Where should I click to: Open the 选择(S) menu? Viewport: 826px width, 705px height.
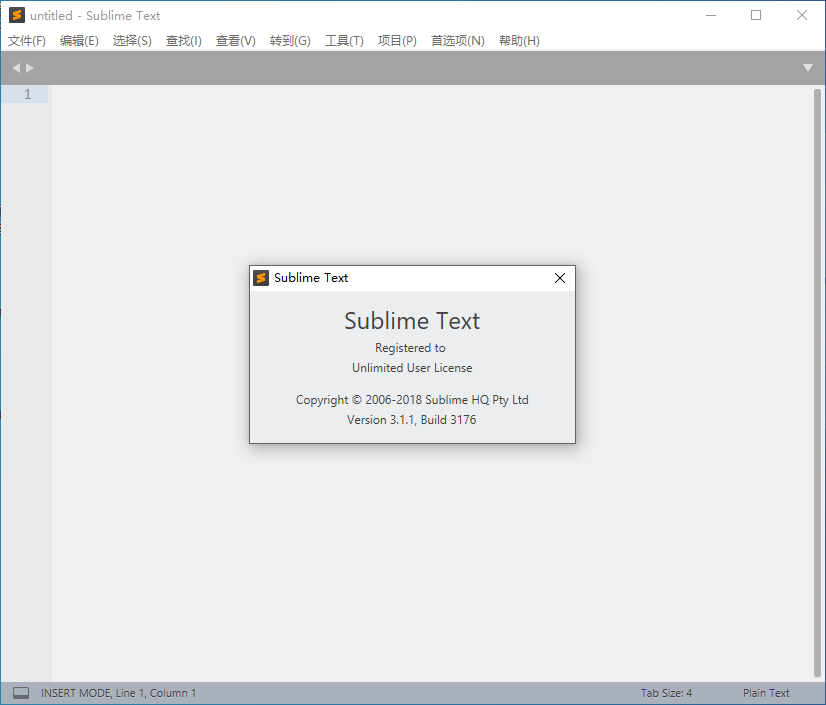132,41
